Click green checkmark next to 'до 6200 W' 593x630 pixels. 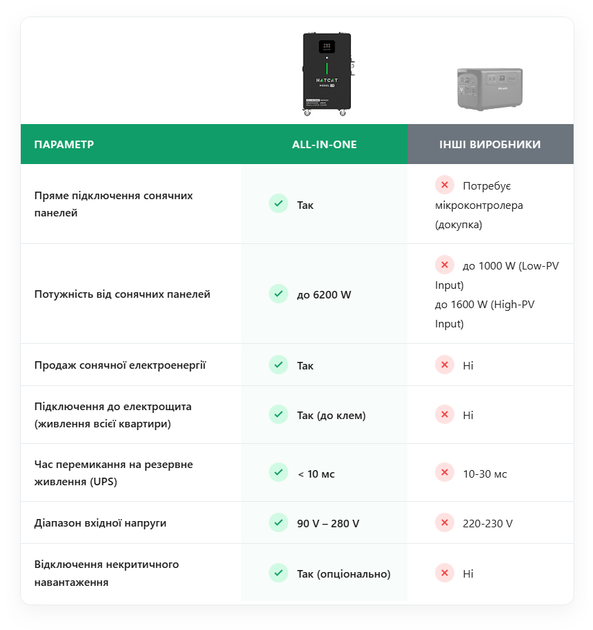click(x=278, y=294)
